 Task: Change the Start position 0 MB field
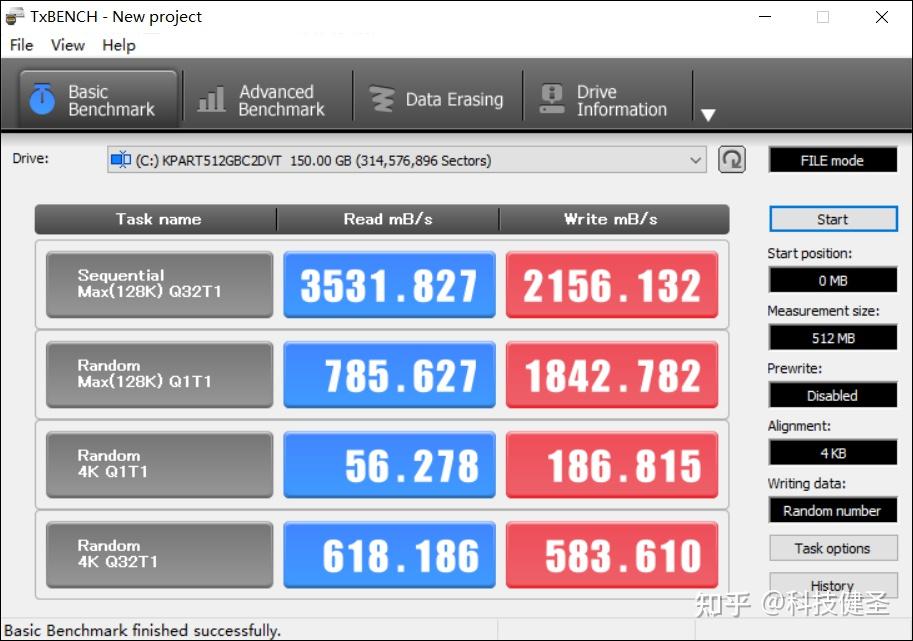(x=833, y=281)
